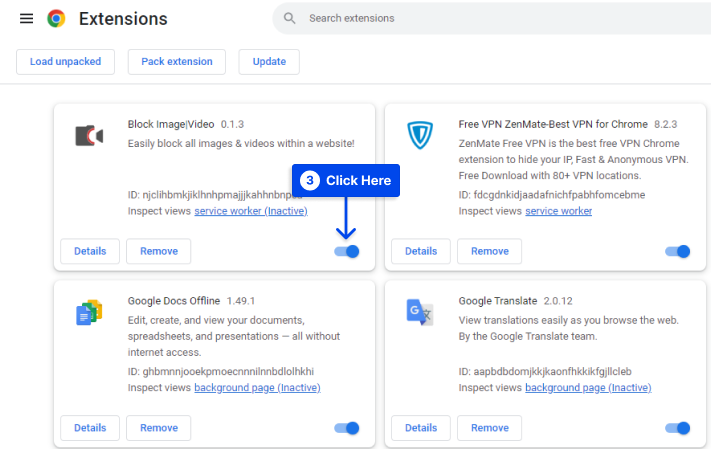
Task: Click the ID aapbdbdomjkkjkaonfhkkikfgjllcleb text
Action: [545, 371]
